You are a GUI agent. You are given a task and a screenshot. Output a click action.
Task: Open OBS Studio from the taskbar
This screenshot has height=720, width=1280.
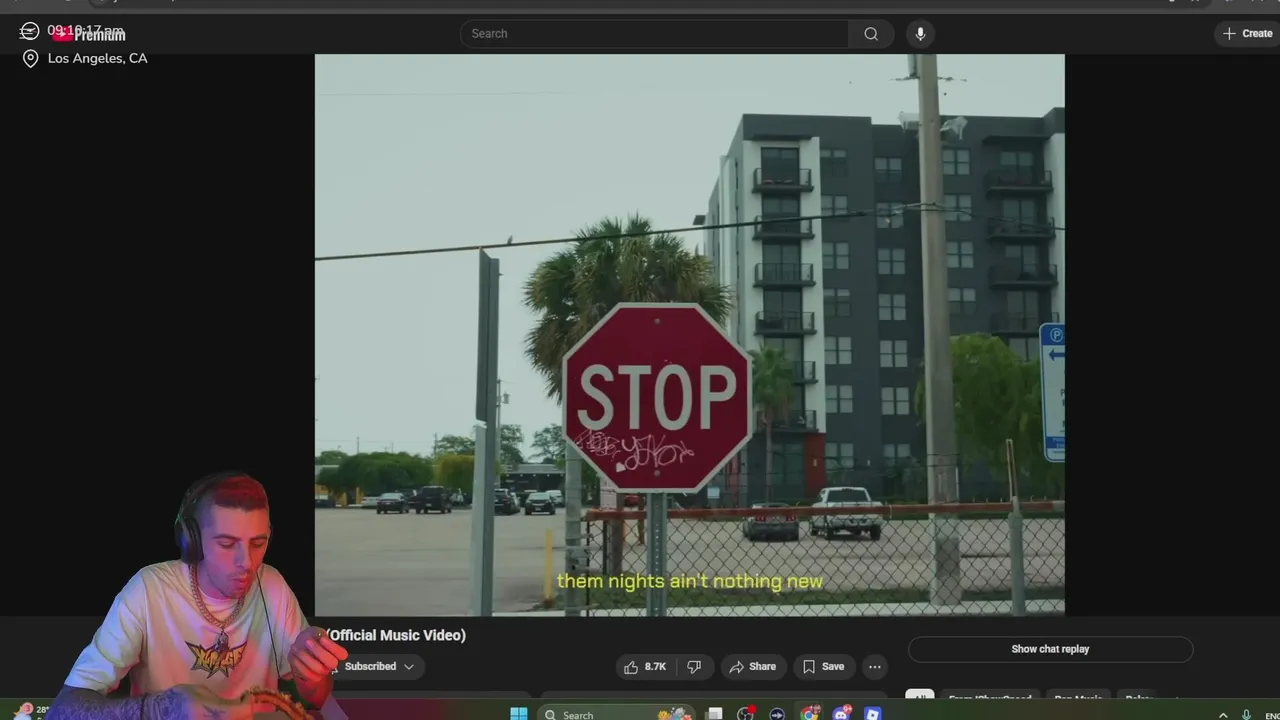[x=746, y=714]
